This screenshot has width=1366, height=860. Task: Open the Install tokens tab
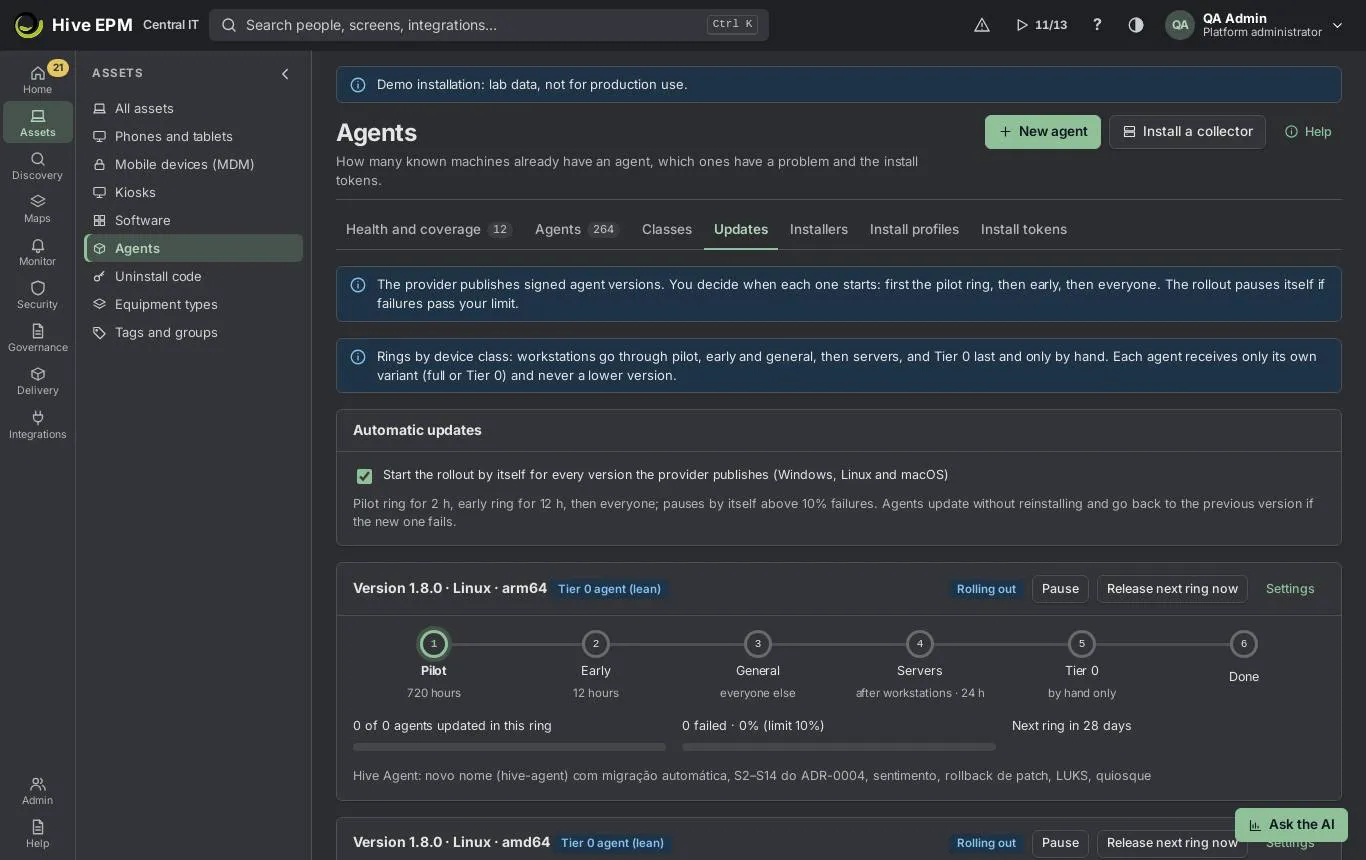(x=1024, y=229)
